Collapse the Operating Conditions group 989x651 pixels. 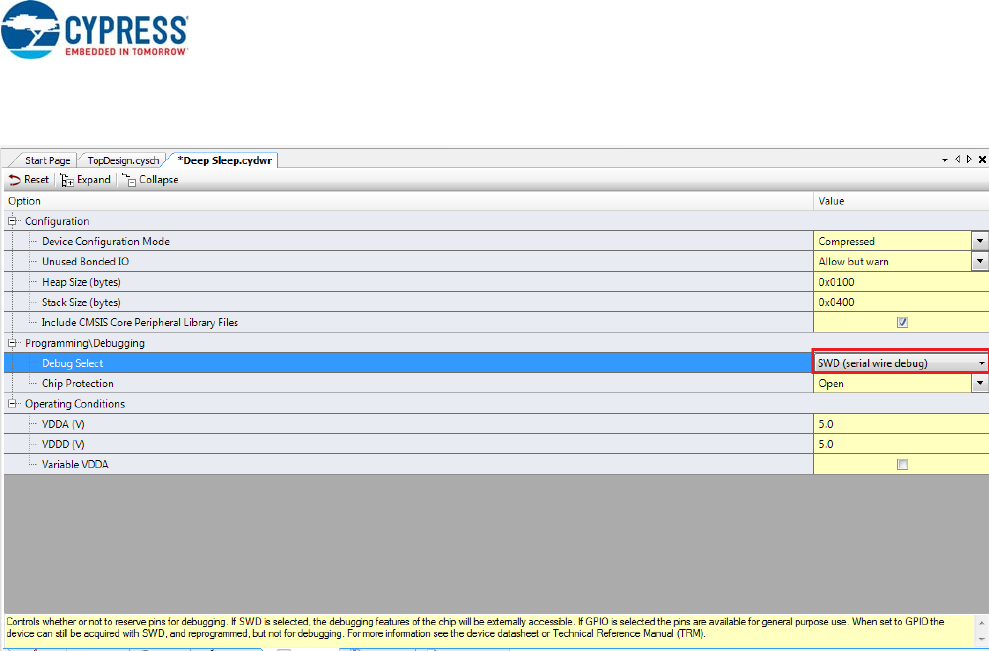(13, 404)
